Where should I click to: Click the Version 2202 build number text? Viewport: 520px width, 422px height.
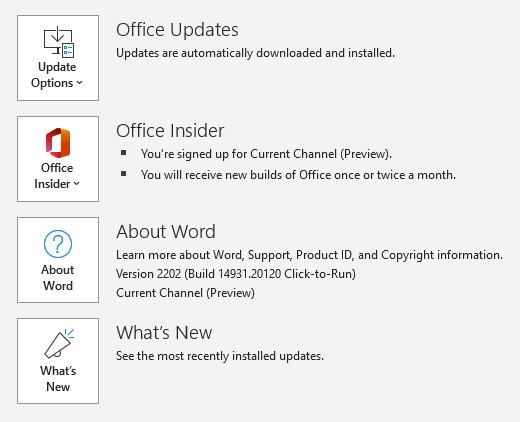236,274
